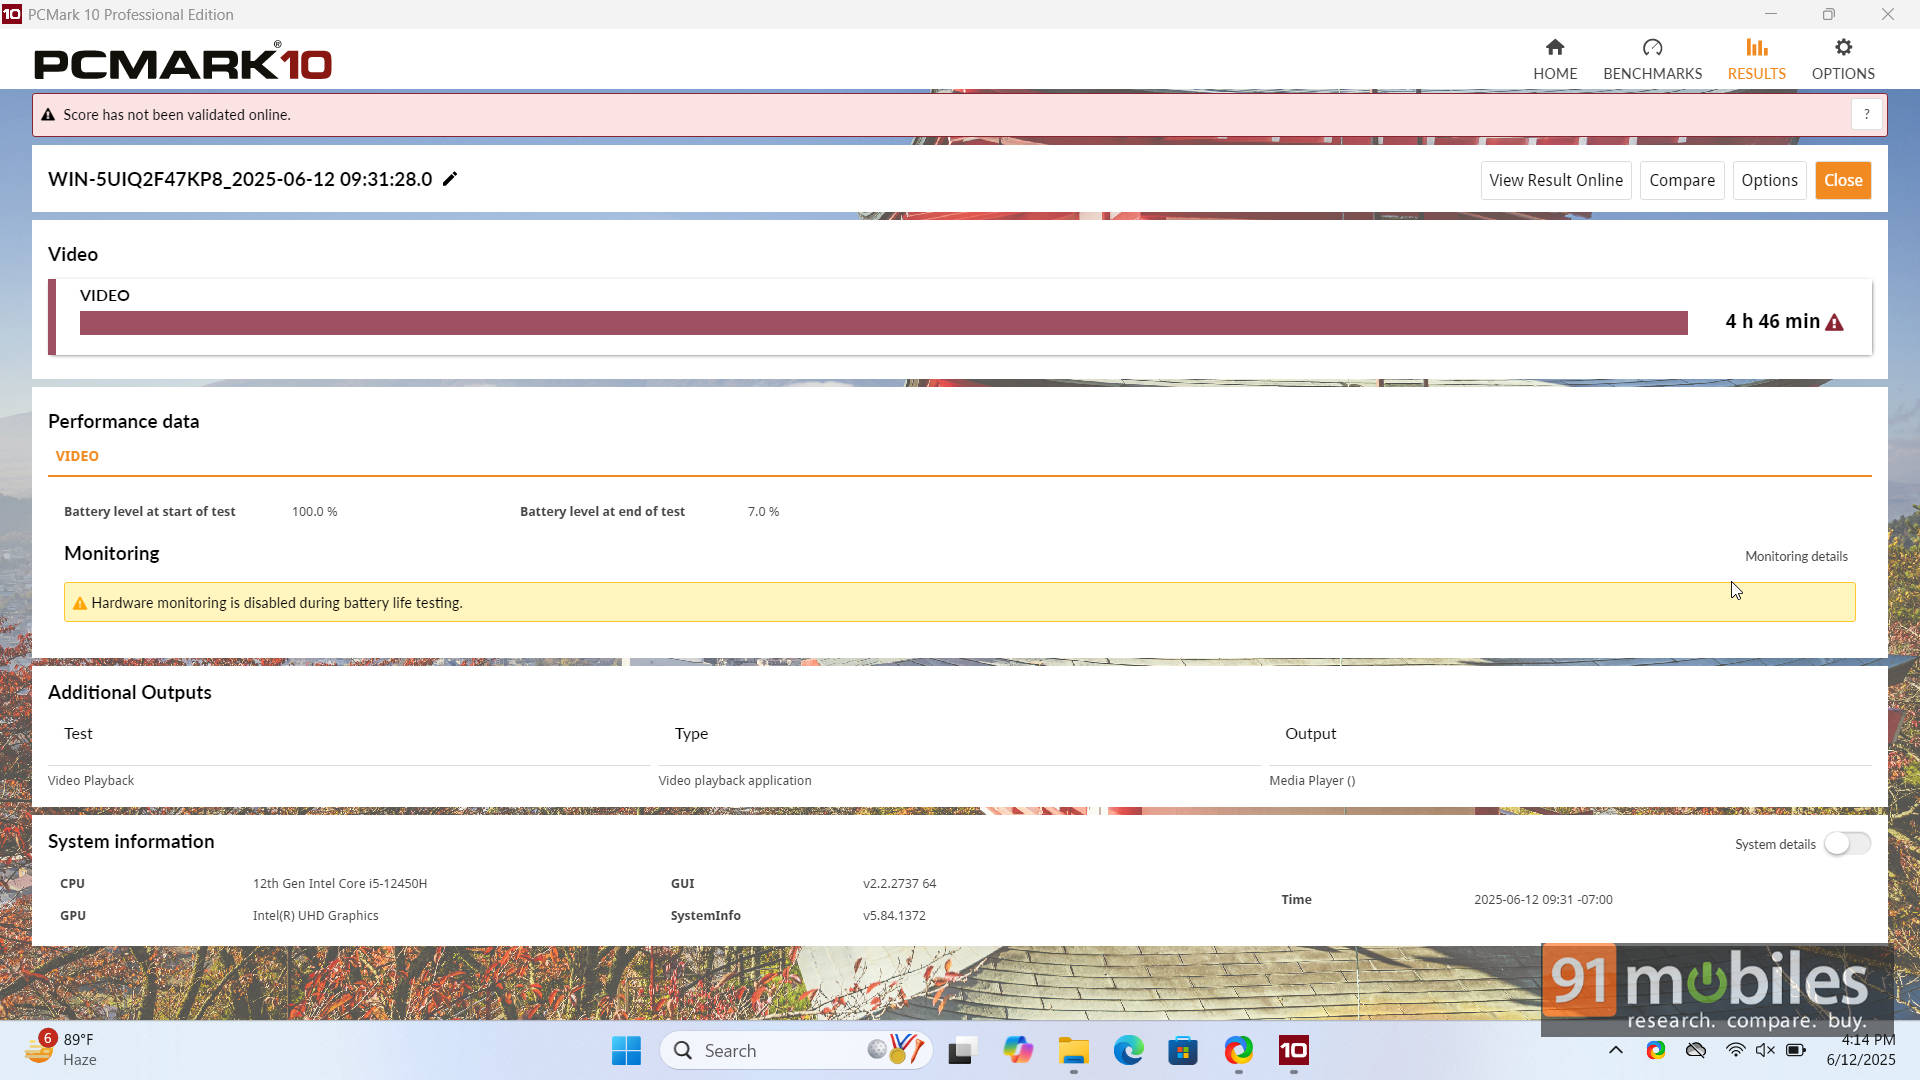Click the Chrome icon in system tray
1920x1080 pixels.
[1656, 1050]
